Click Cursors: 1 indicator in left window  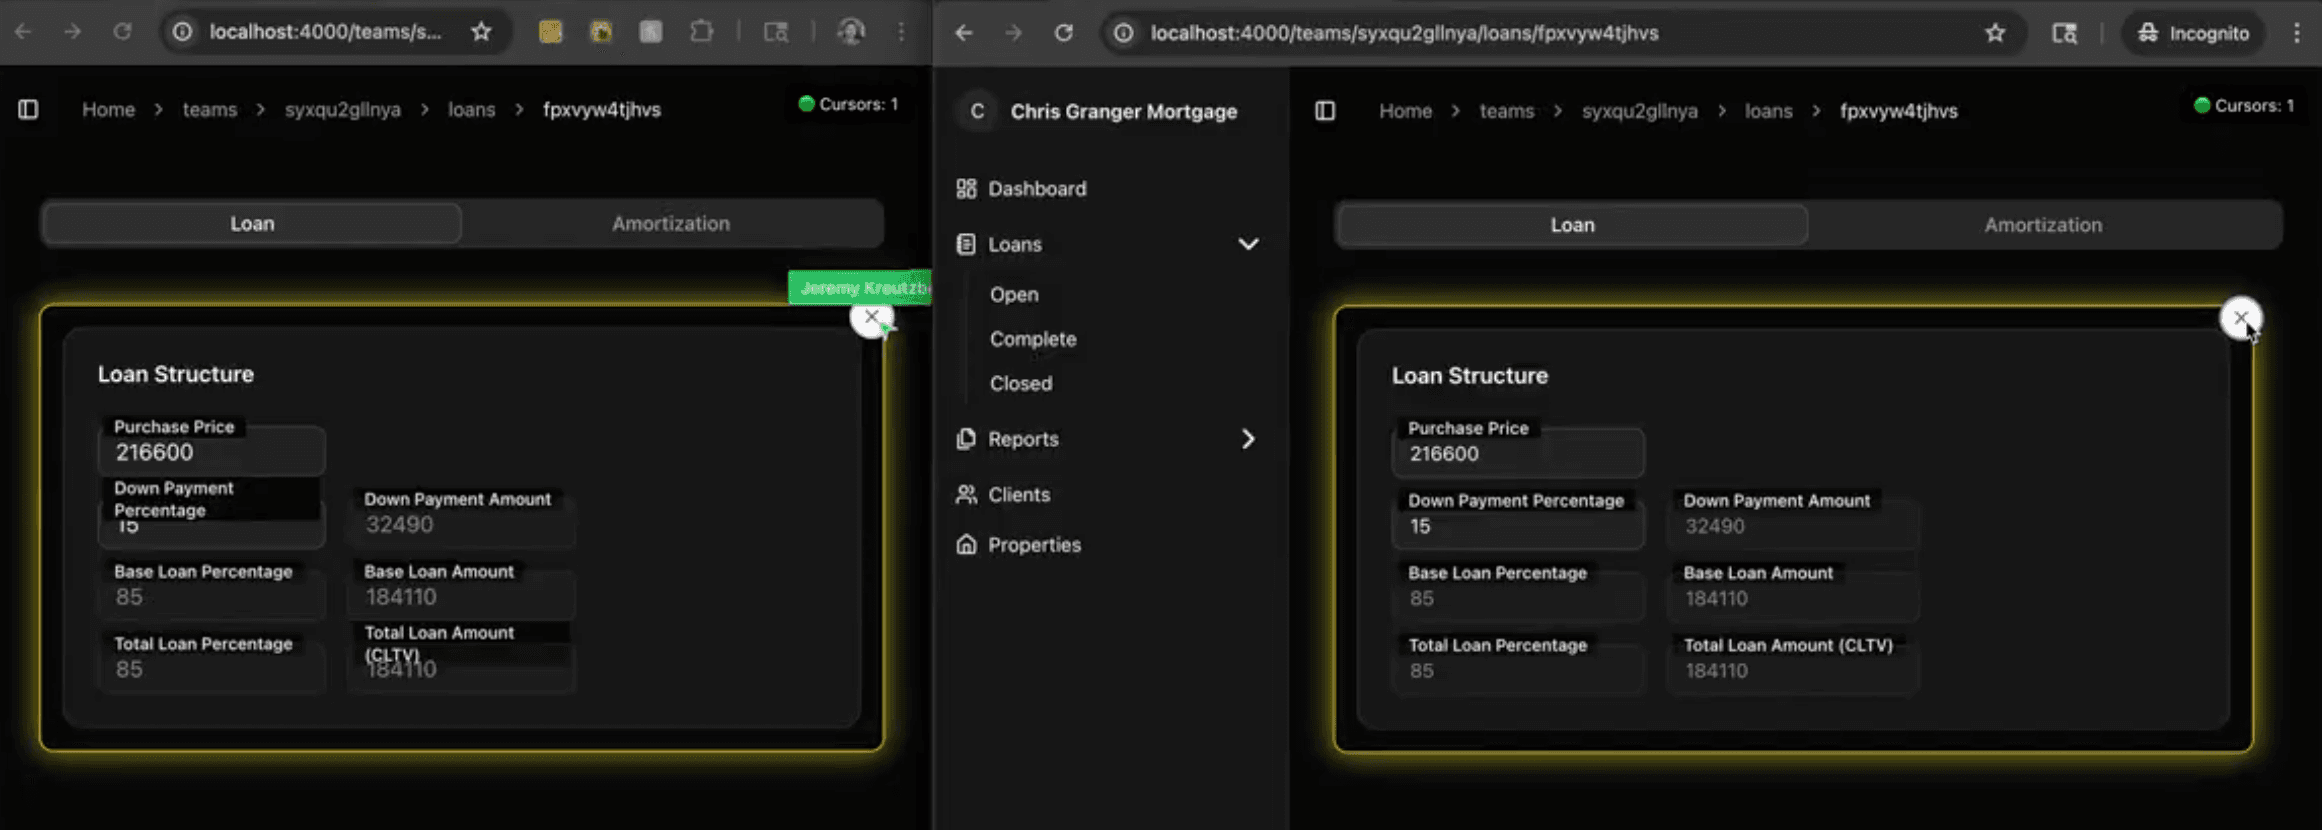[848, 104]
